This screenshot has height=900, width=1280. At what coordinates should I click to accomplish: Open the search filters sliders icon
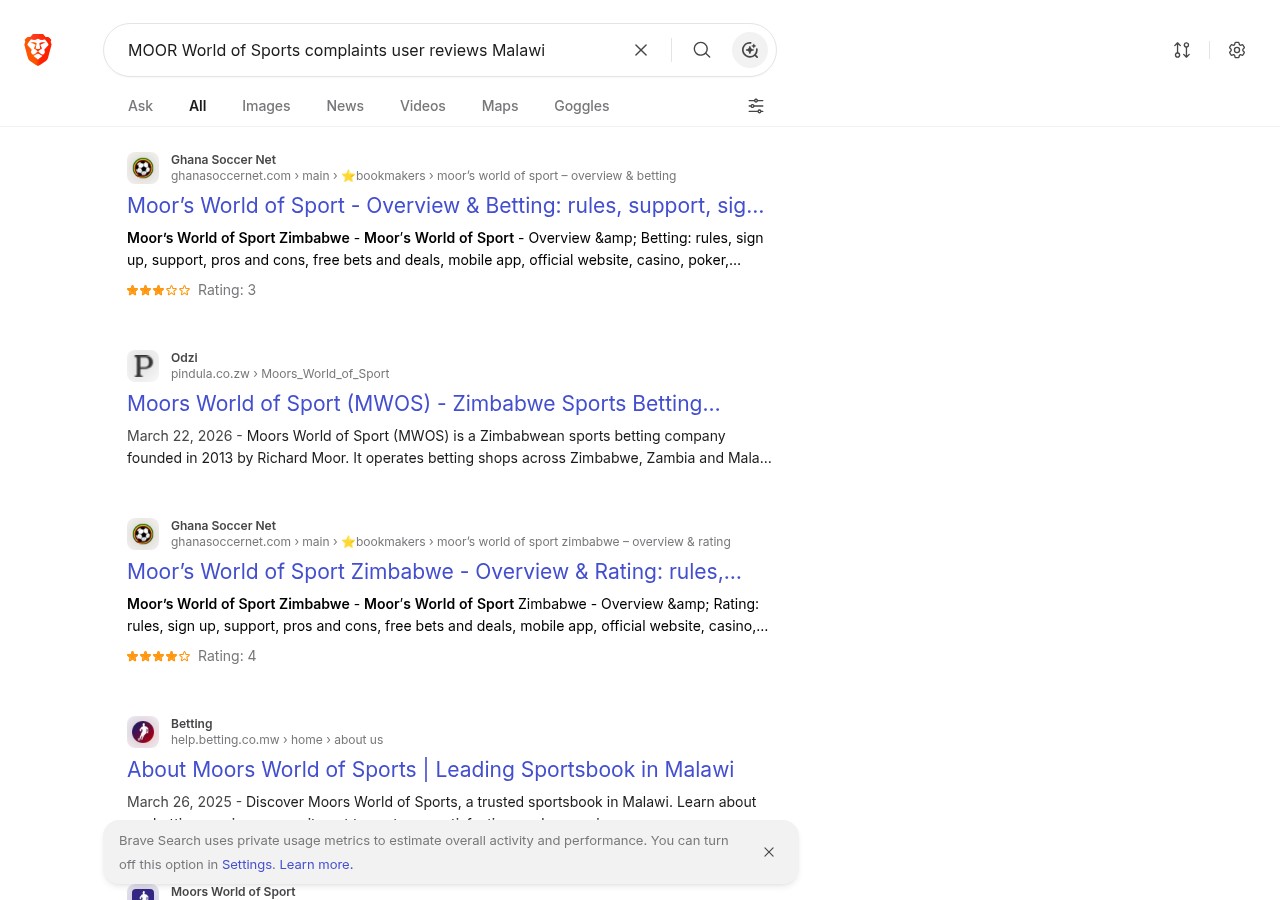pos(756,106)
